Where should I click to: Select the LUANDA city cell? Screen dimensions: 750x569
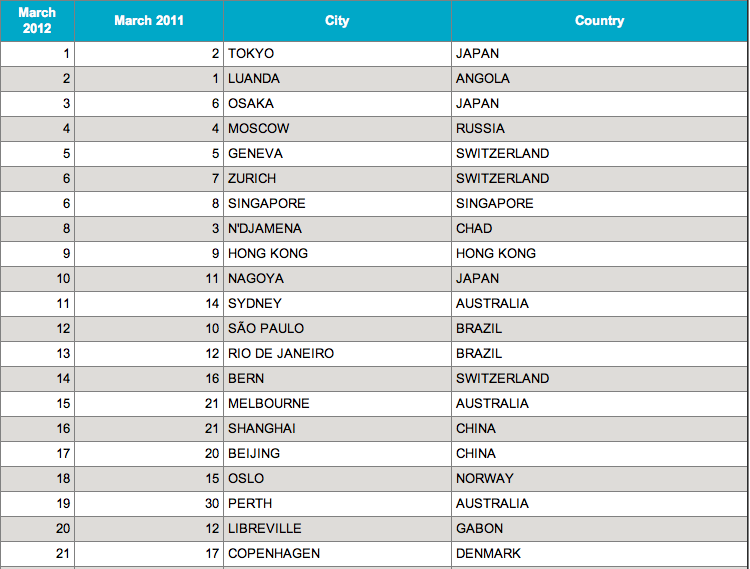(x=337, y=78)
